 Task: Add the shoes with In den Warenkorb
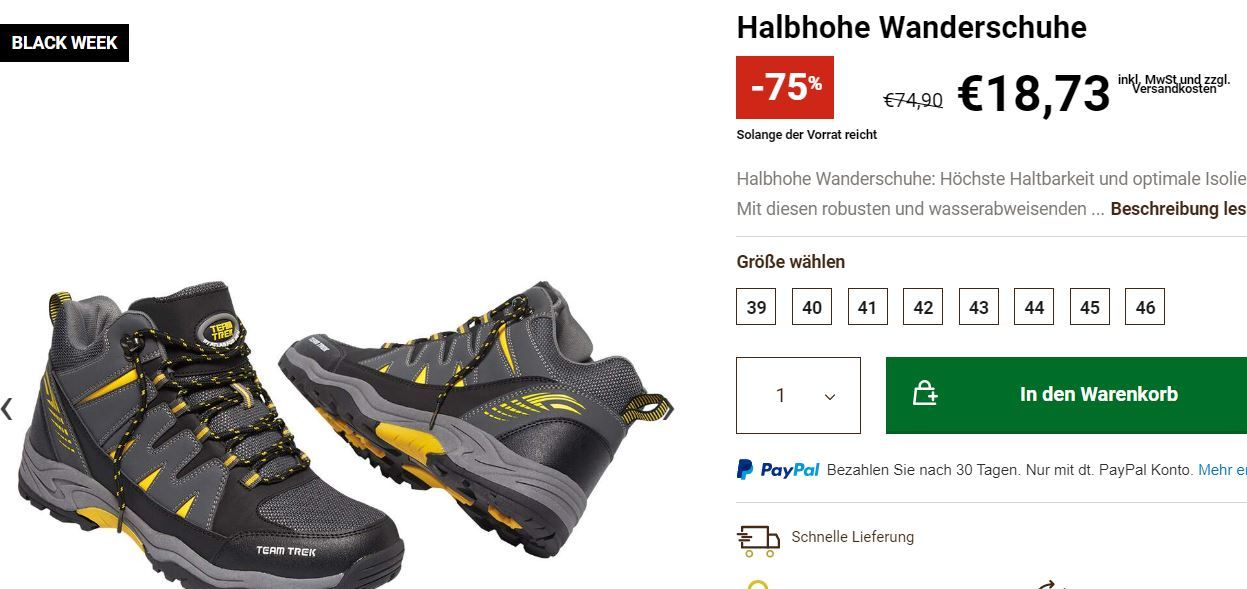pos(1066,395)
